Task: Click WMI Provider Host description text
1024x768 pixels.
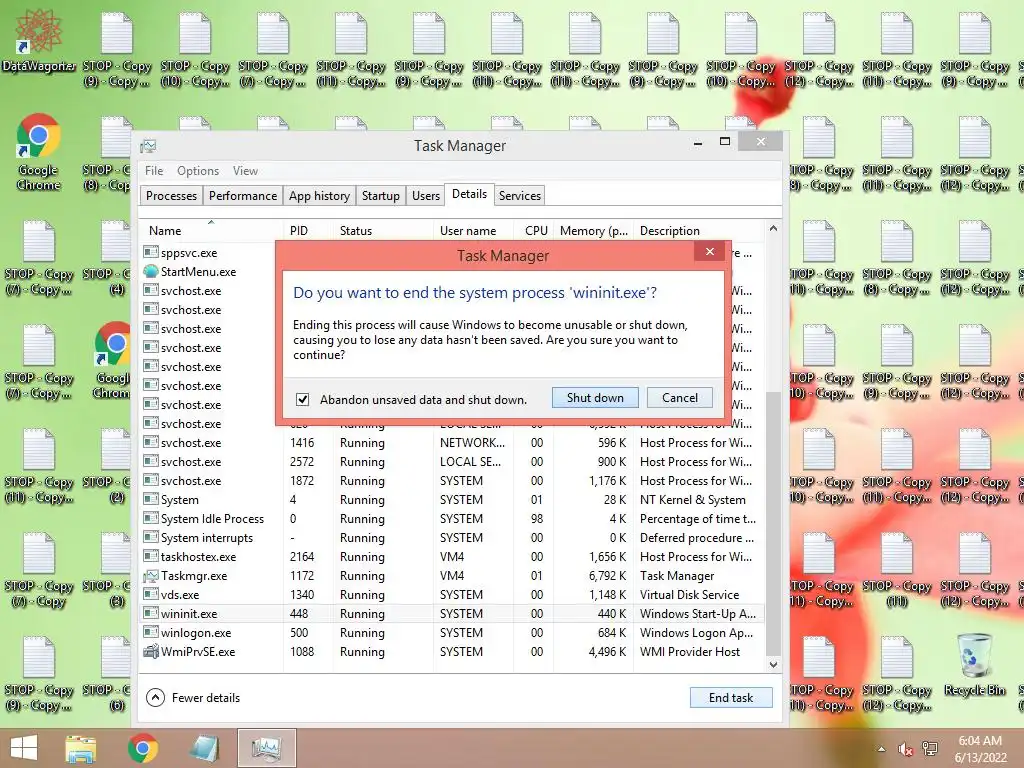Action: coord(690,651)
